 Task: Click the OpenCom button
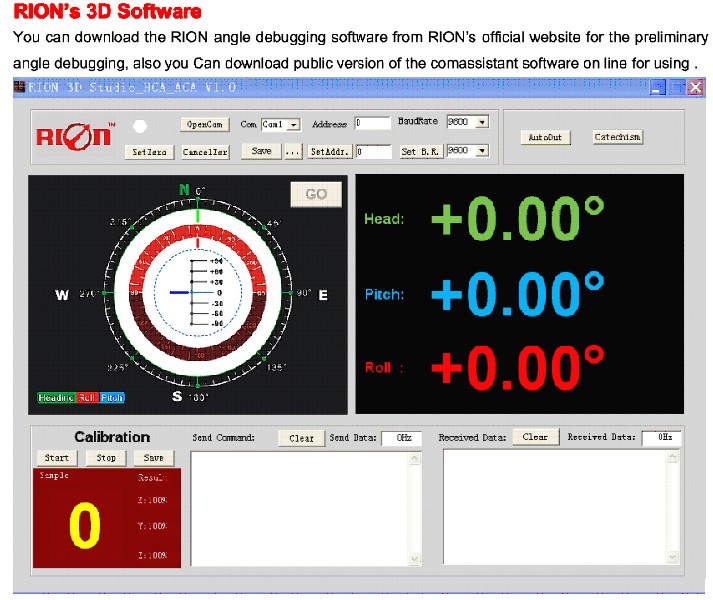click(205, 125)
